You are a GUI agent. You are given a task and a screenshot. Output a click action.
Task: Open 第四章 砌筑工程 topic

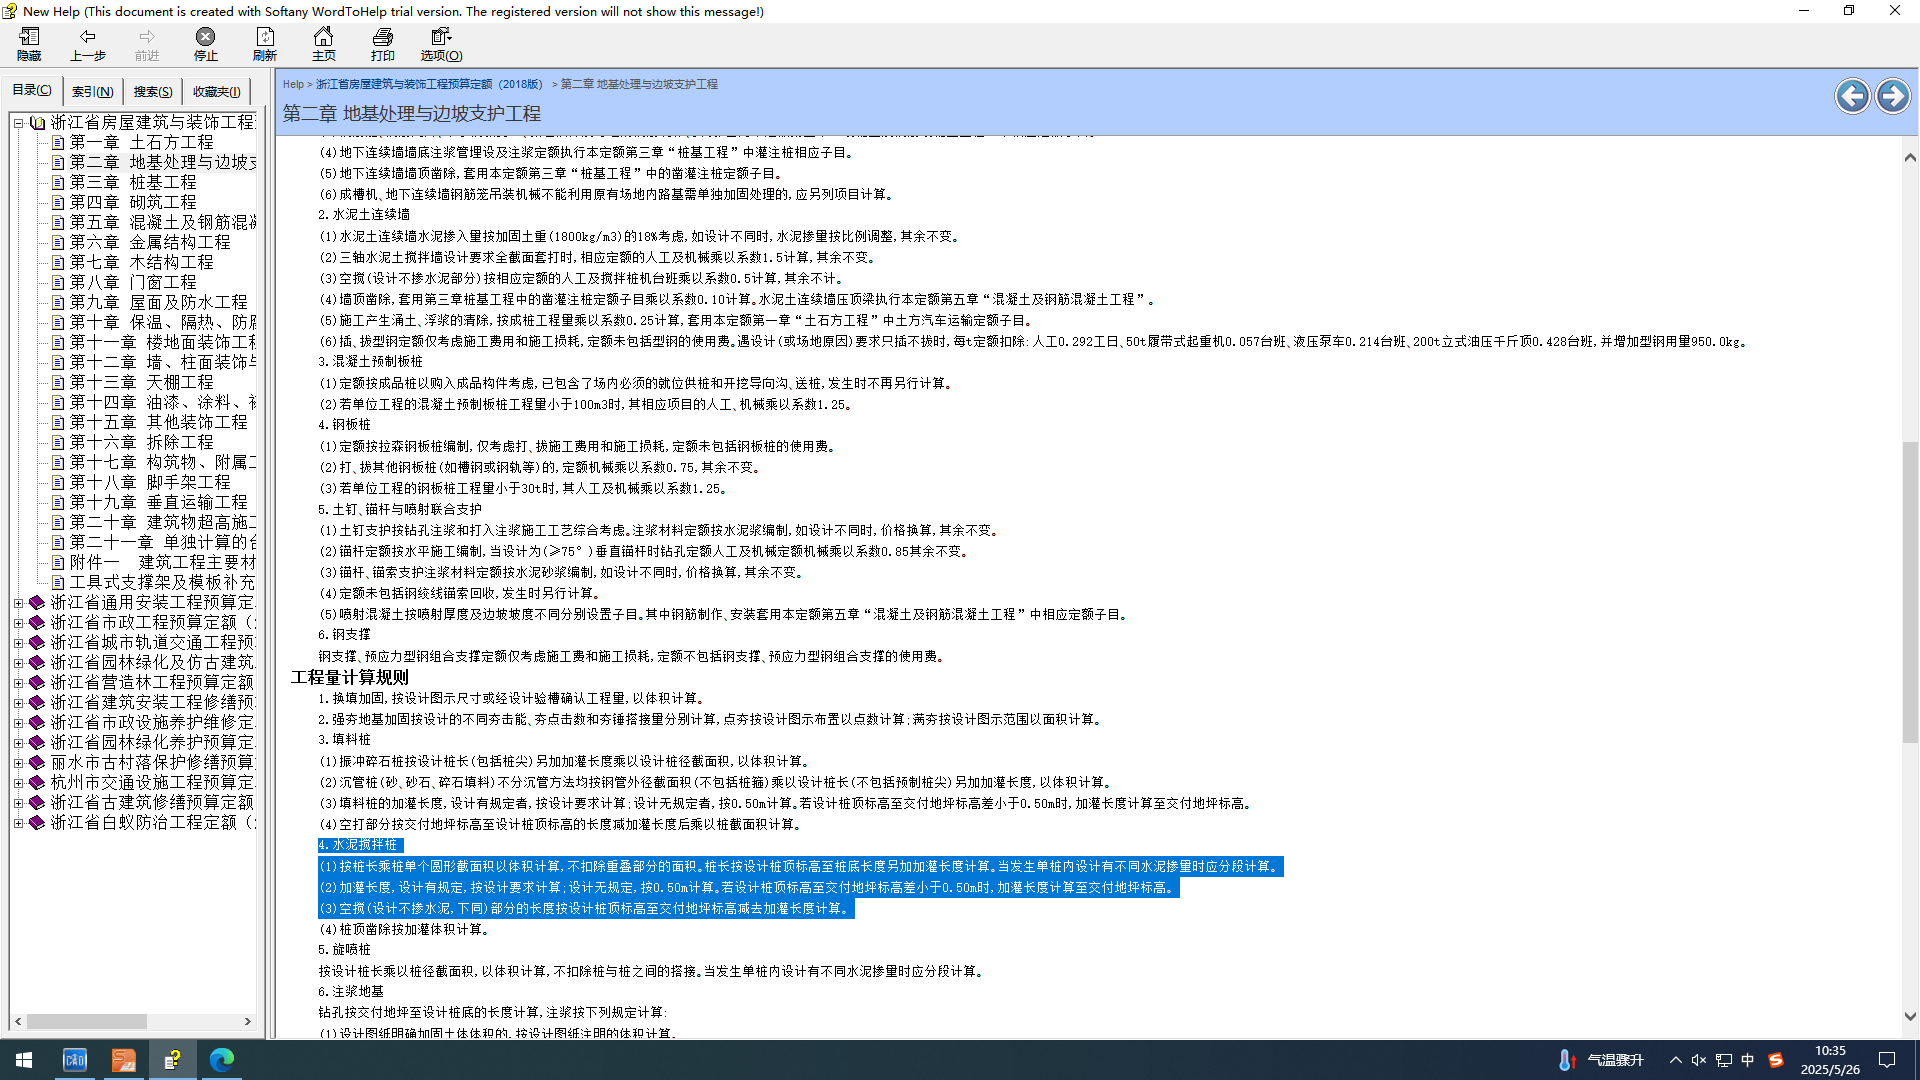pos(133,203)
